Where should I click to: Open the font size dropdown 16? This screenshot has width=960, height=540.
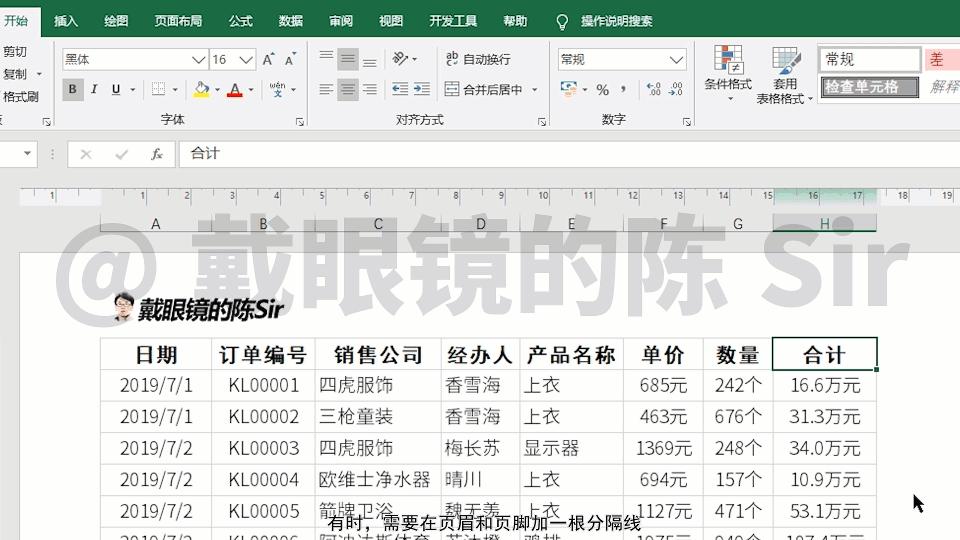point(246,59)
